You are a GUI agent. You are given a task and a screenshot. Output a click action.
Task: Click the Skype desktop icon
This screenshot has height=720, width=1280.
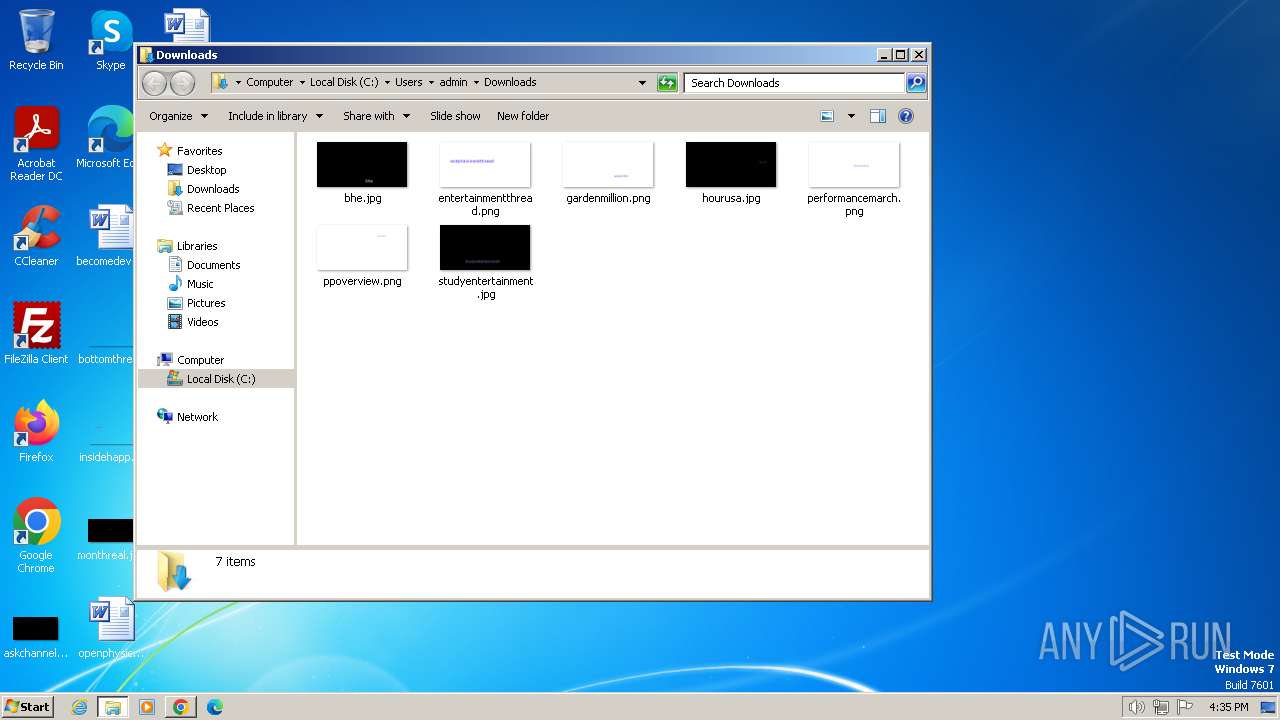111,40
